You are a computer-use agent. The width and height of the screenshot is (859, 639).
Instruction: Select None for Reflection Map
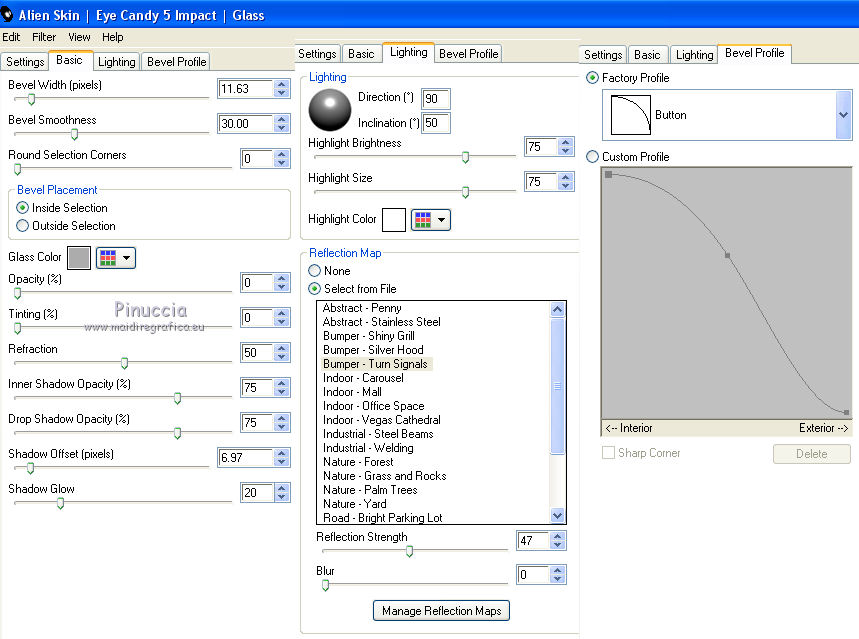tap(315, 271)
